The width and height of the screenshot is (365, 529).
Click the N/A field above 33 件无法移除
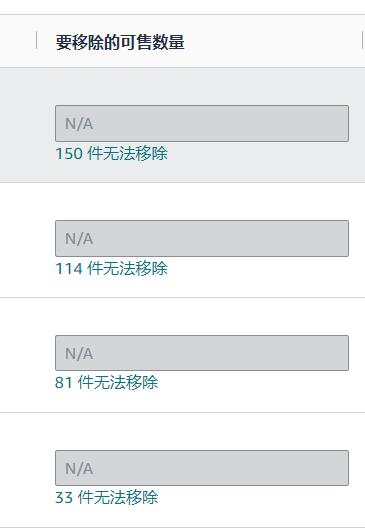pyautogui.click(x=202, y=468)
